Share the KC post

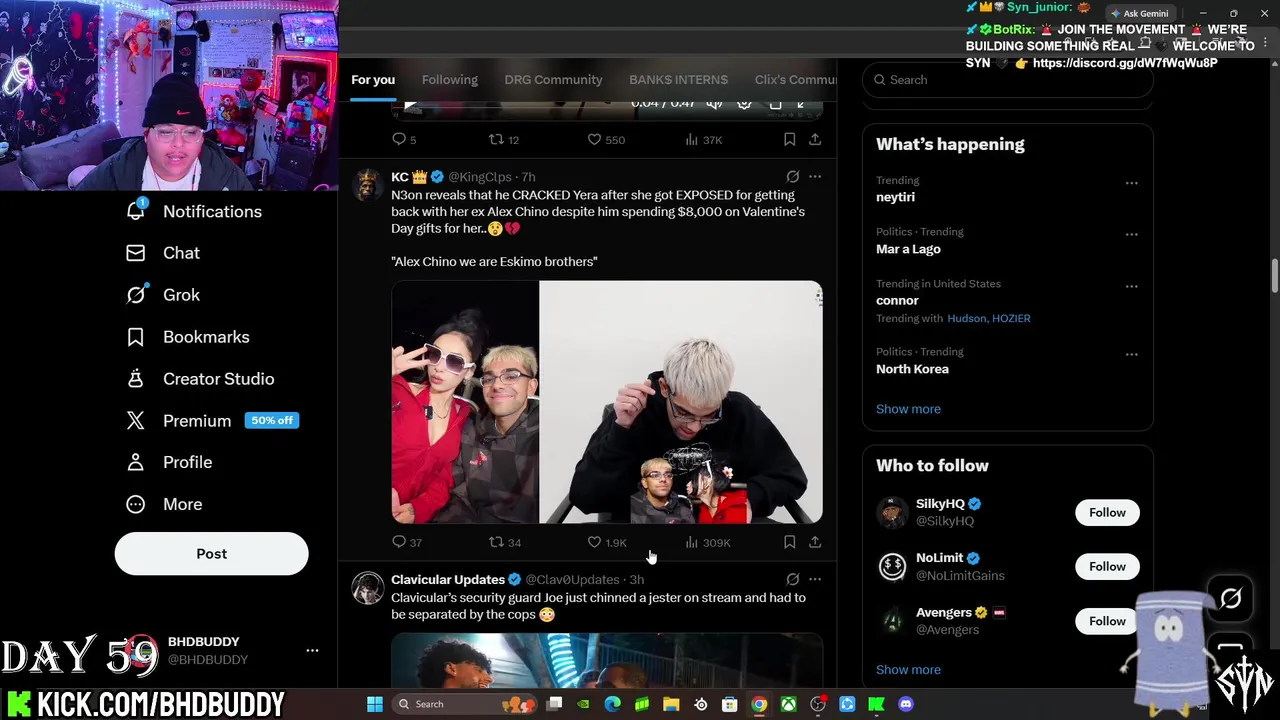(x=815, y=542)
